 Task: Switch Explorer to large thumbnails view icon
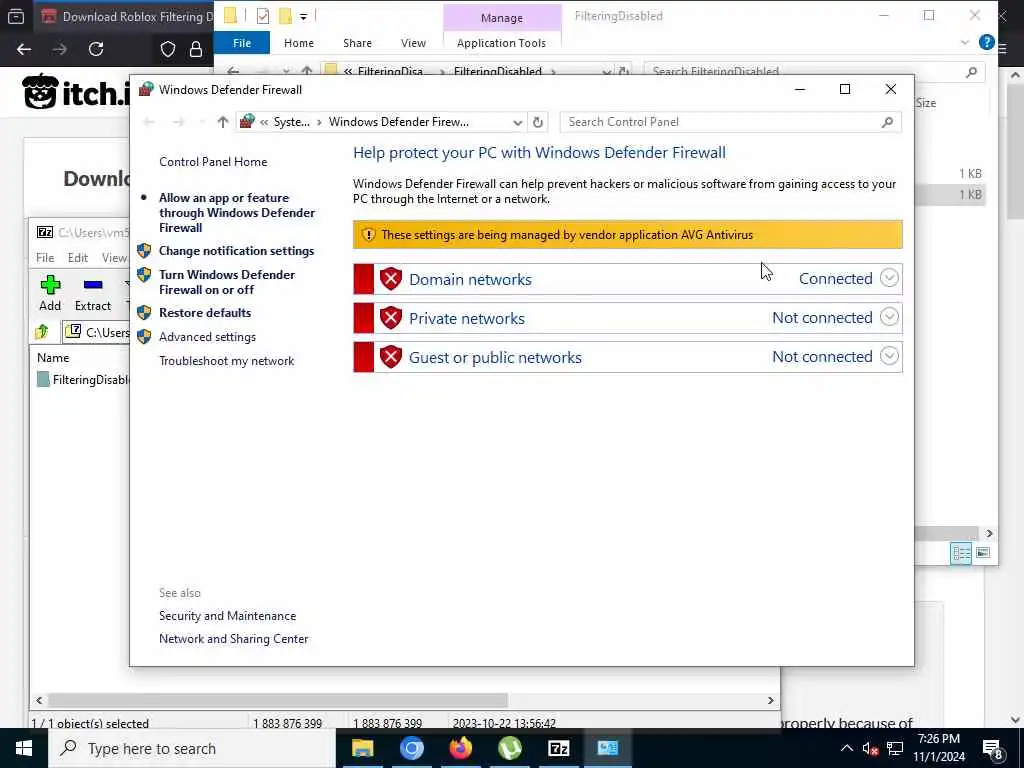coord(983,553)
